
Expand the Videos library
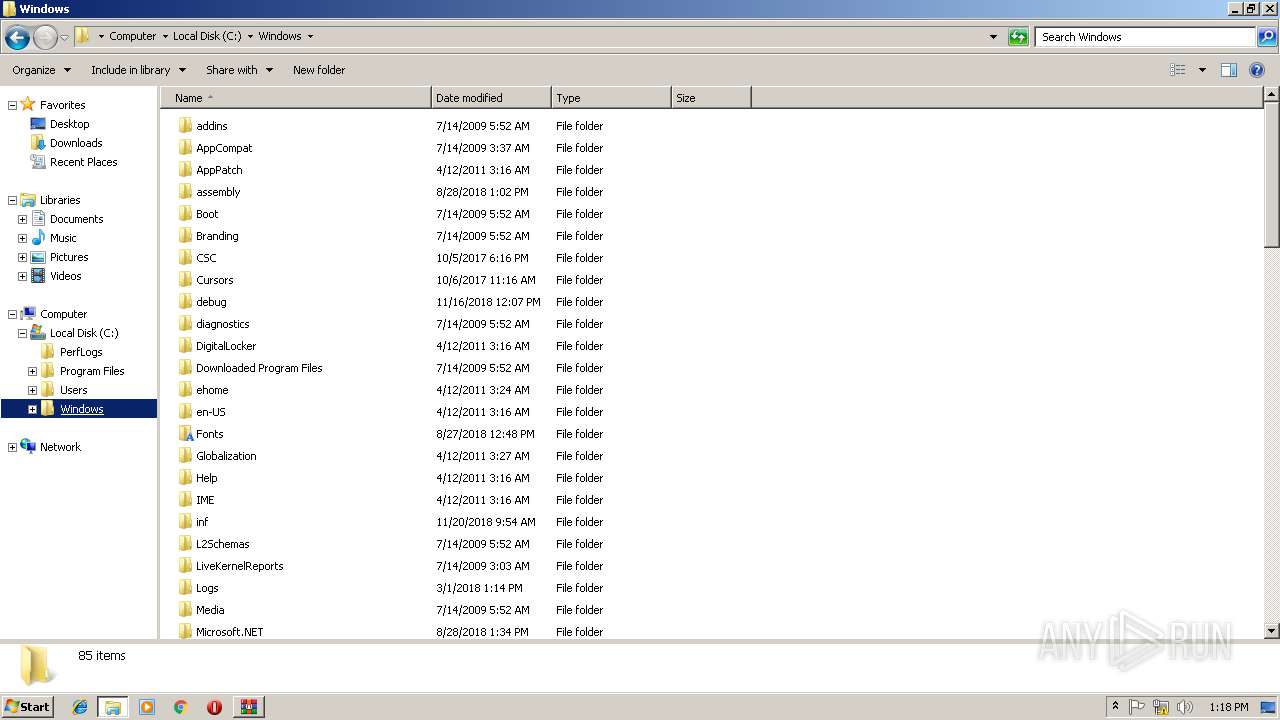pos(22,276)
